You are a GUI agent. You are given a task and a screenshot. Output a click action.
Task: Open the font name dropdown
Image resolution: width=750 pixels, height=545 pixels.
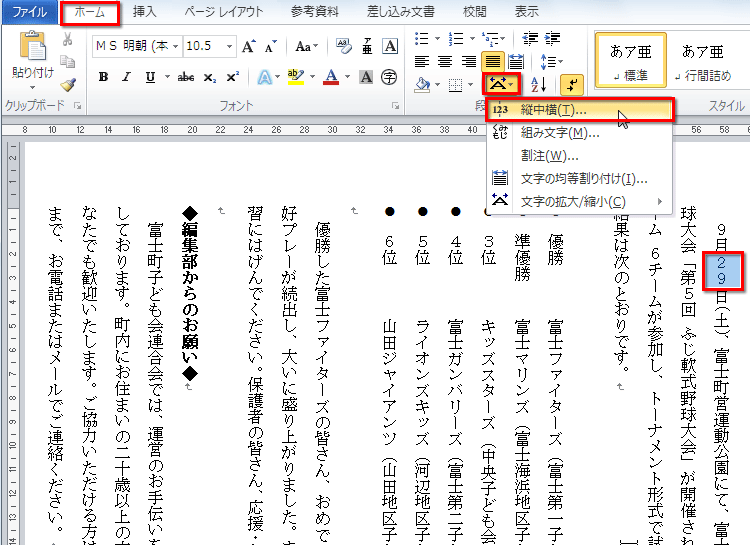176,46
